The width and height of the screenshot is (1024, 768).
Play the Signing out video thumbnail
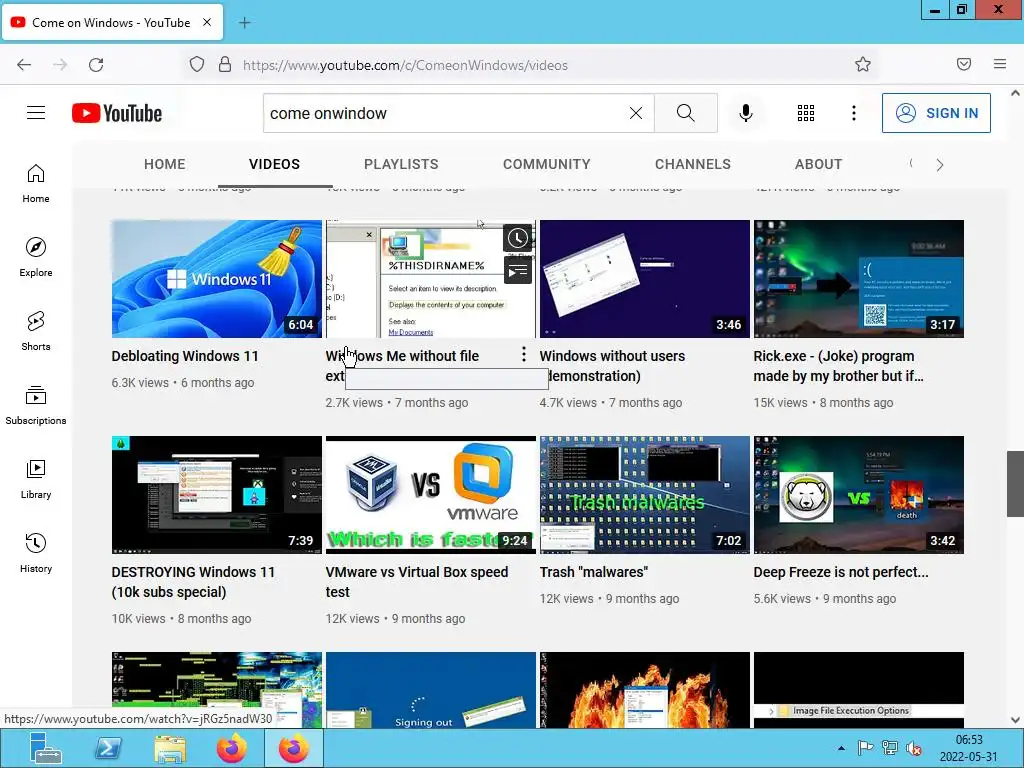(x=431, y=690)
